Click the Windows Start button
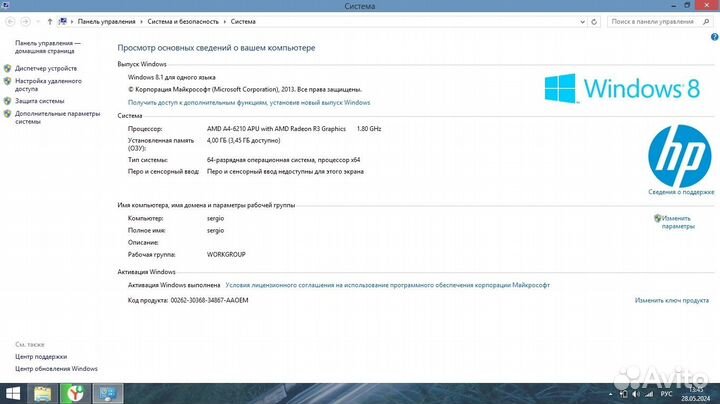Screen dimensions: 720x404 click(14, 393)
